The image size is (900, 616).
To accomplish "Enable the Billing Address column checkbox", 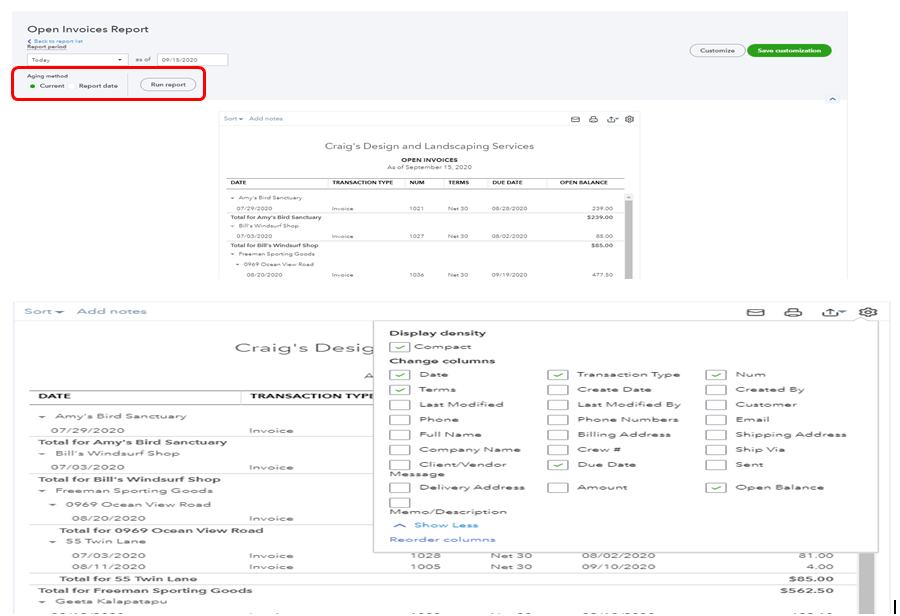I will pyautogui.click(x=557, y=435).
